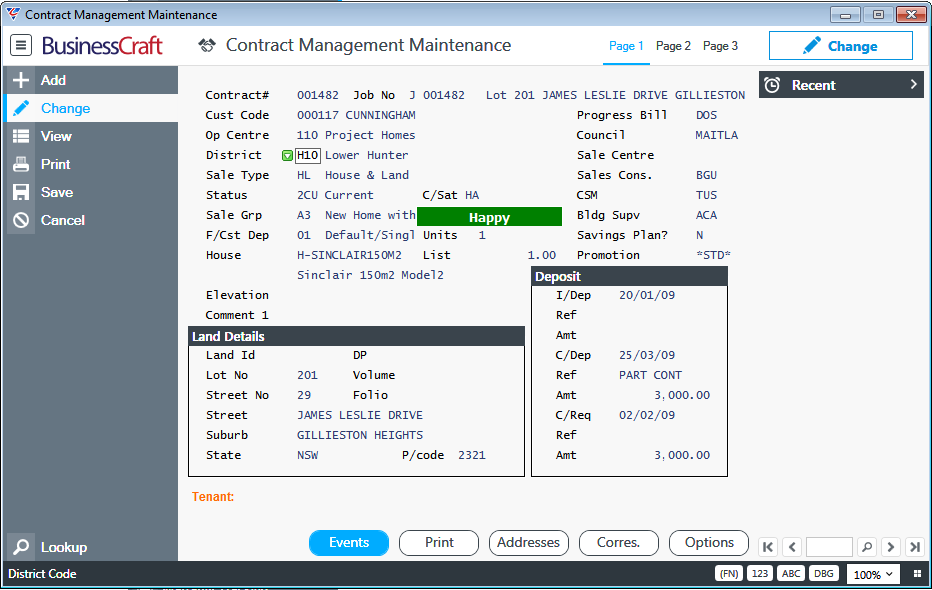Viewport: 932px width, 590px height.
Task: Click the blue-outlined Change button at top right
Action: pos(840,46)
